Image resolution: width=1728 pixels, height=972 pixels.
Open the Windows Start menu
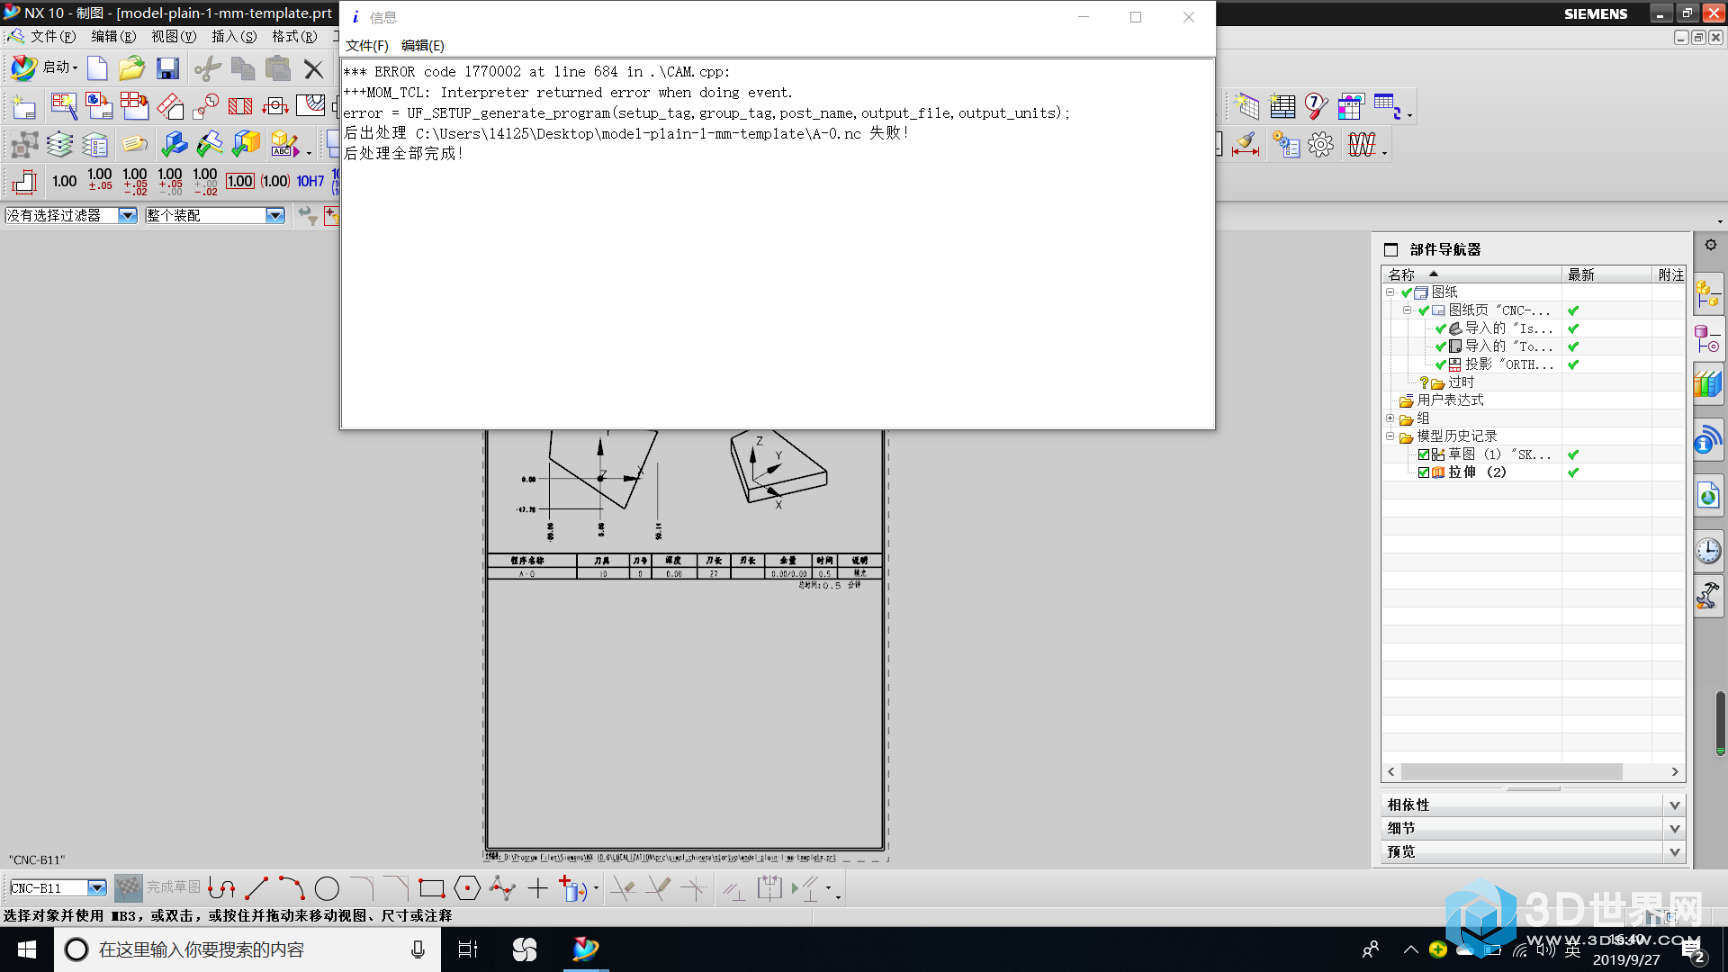[x=27, y=950]
